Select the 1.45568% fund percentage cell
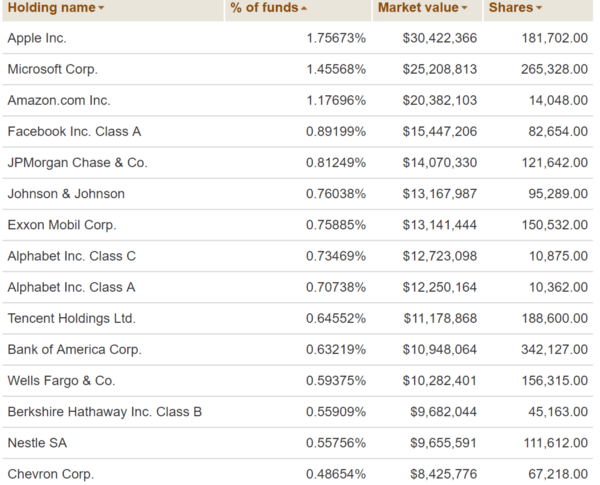This screenshot has width=600, height=485. point(336,69)
